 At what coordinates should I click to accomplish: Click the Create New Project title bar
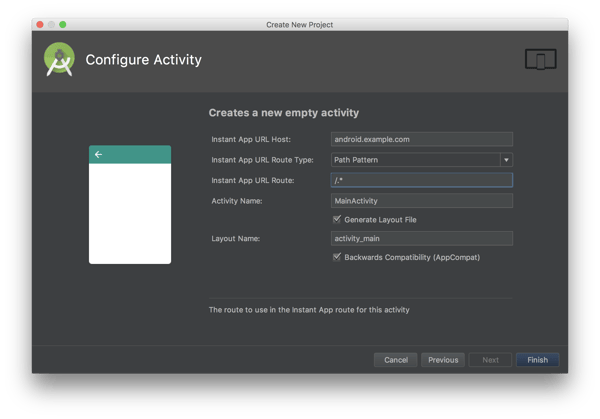tap(300, 24)
